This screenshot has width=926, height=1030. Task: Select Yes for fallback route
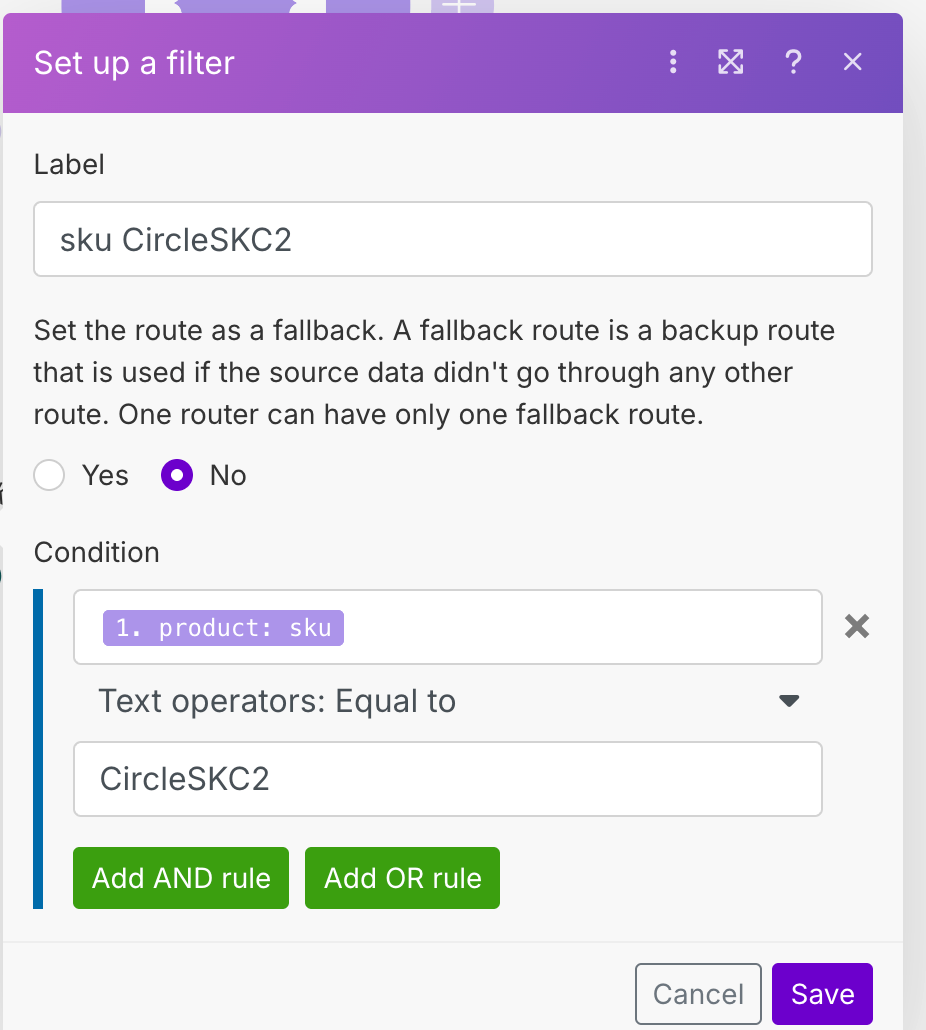tap(49, 476)
